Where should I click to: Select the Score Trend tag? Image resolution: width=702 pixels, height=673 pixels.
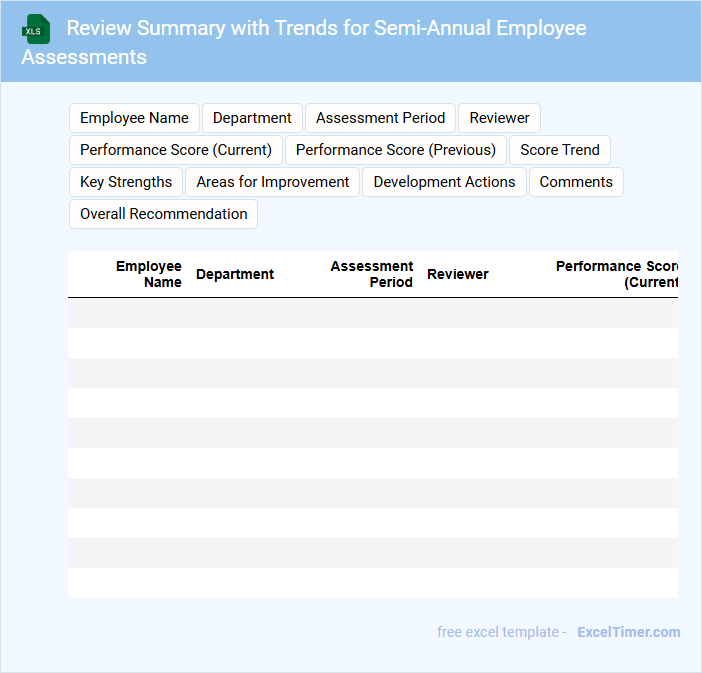[x=560, y=150]
